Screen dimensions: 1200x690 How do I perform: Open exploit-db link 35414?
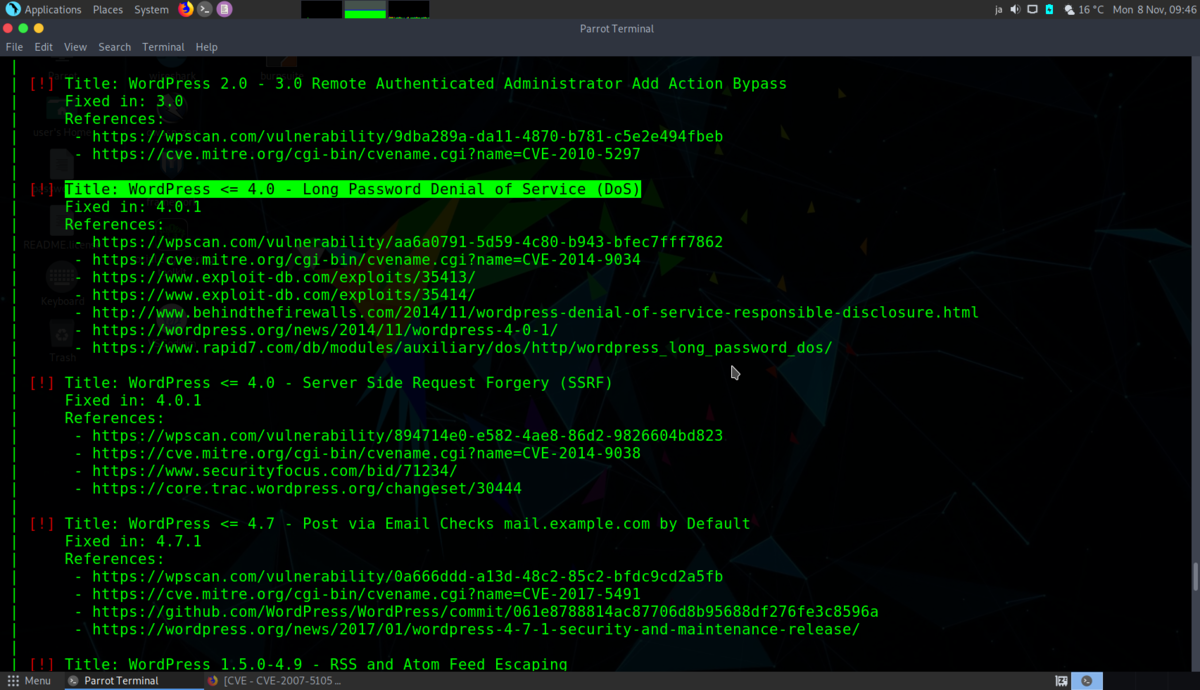[284, 295]
